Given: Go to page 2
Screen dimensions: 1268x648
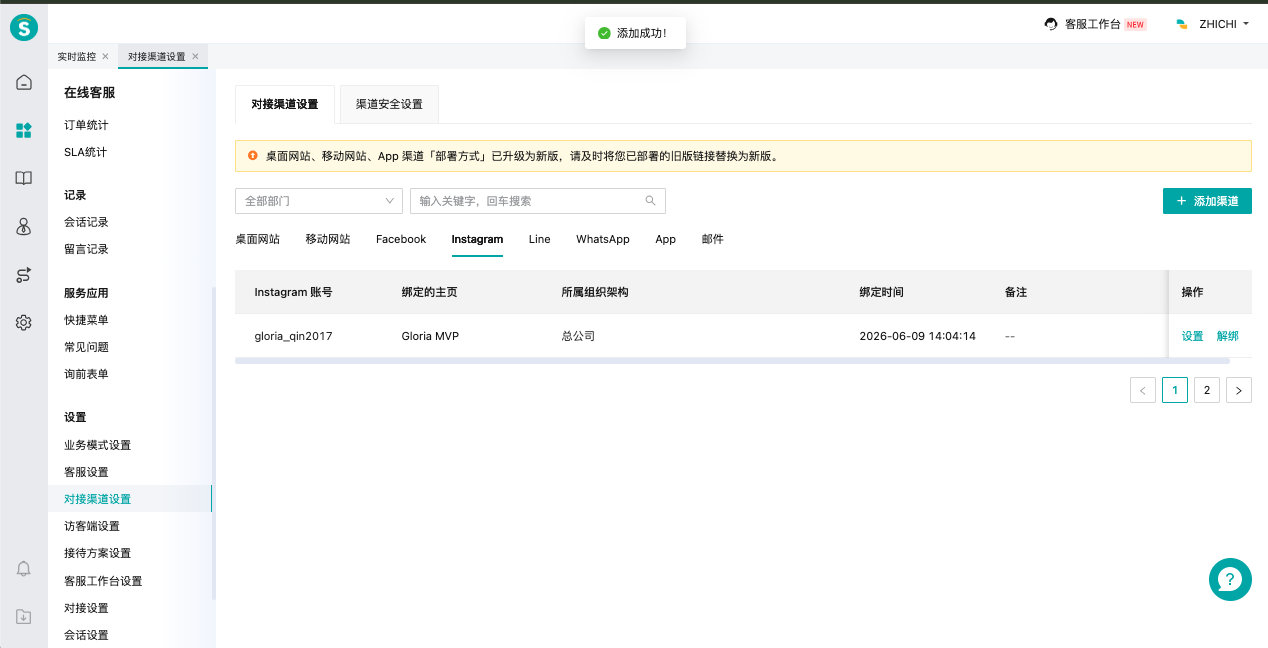Looking at the screenshot, I should 1207,390.
